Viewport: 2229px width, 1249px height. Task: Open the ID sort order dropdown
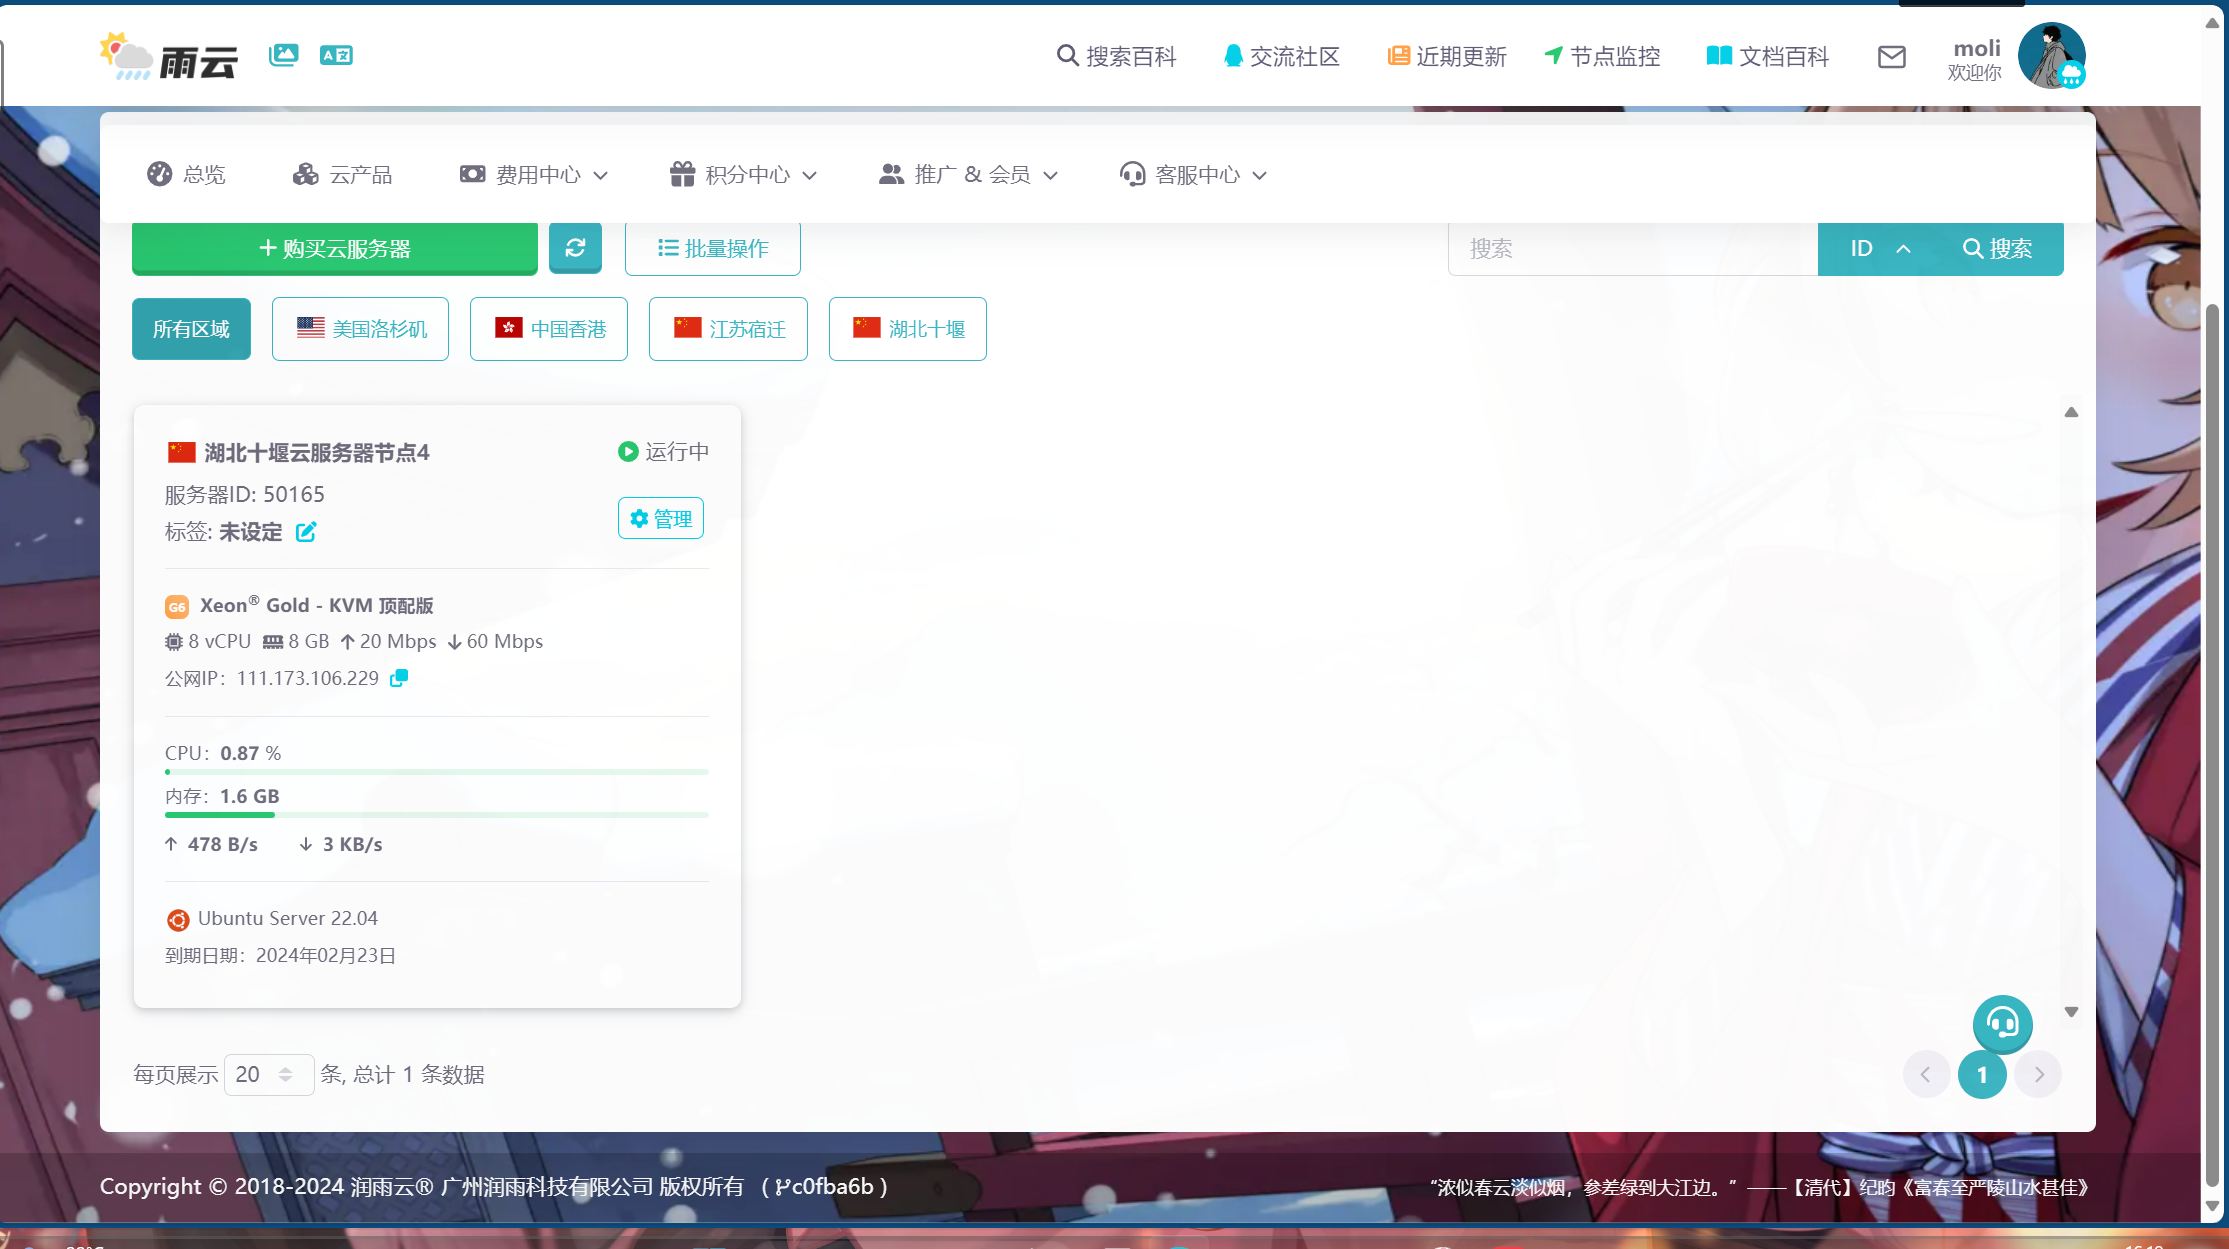point(1878,248)
